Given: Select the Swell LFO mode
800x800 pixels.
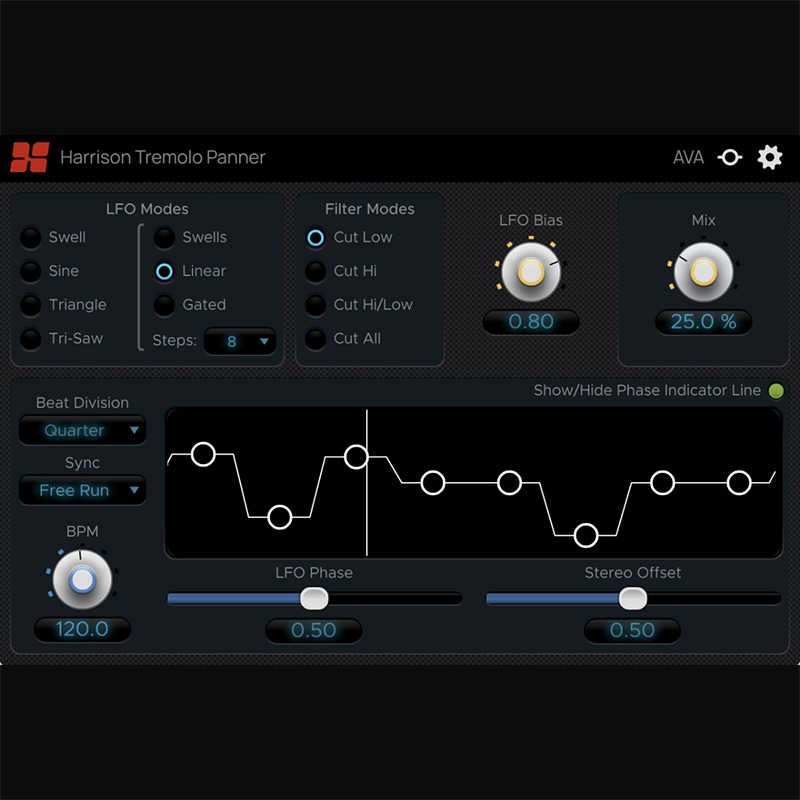Looking at the screenshot, I should tap(31, 238).
